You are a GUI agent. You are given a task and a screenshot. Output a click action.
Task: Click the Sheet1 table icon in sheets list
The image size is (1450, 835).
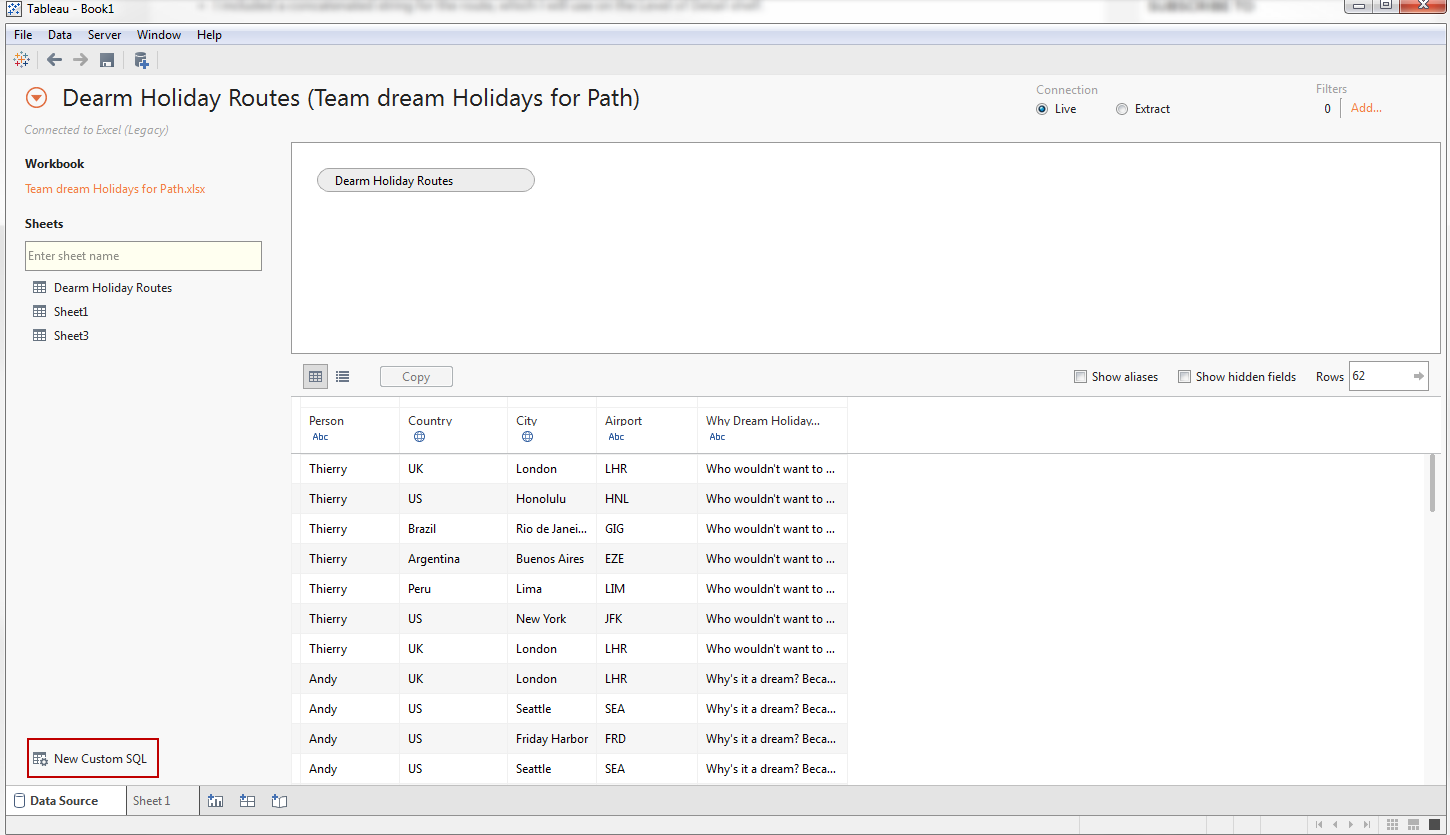pos(40,311)
